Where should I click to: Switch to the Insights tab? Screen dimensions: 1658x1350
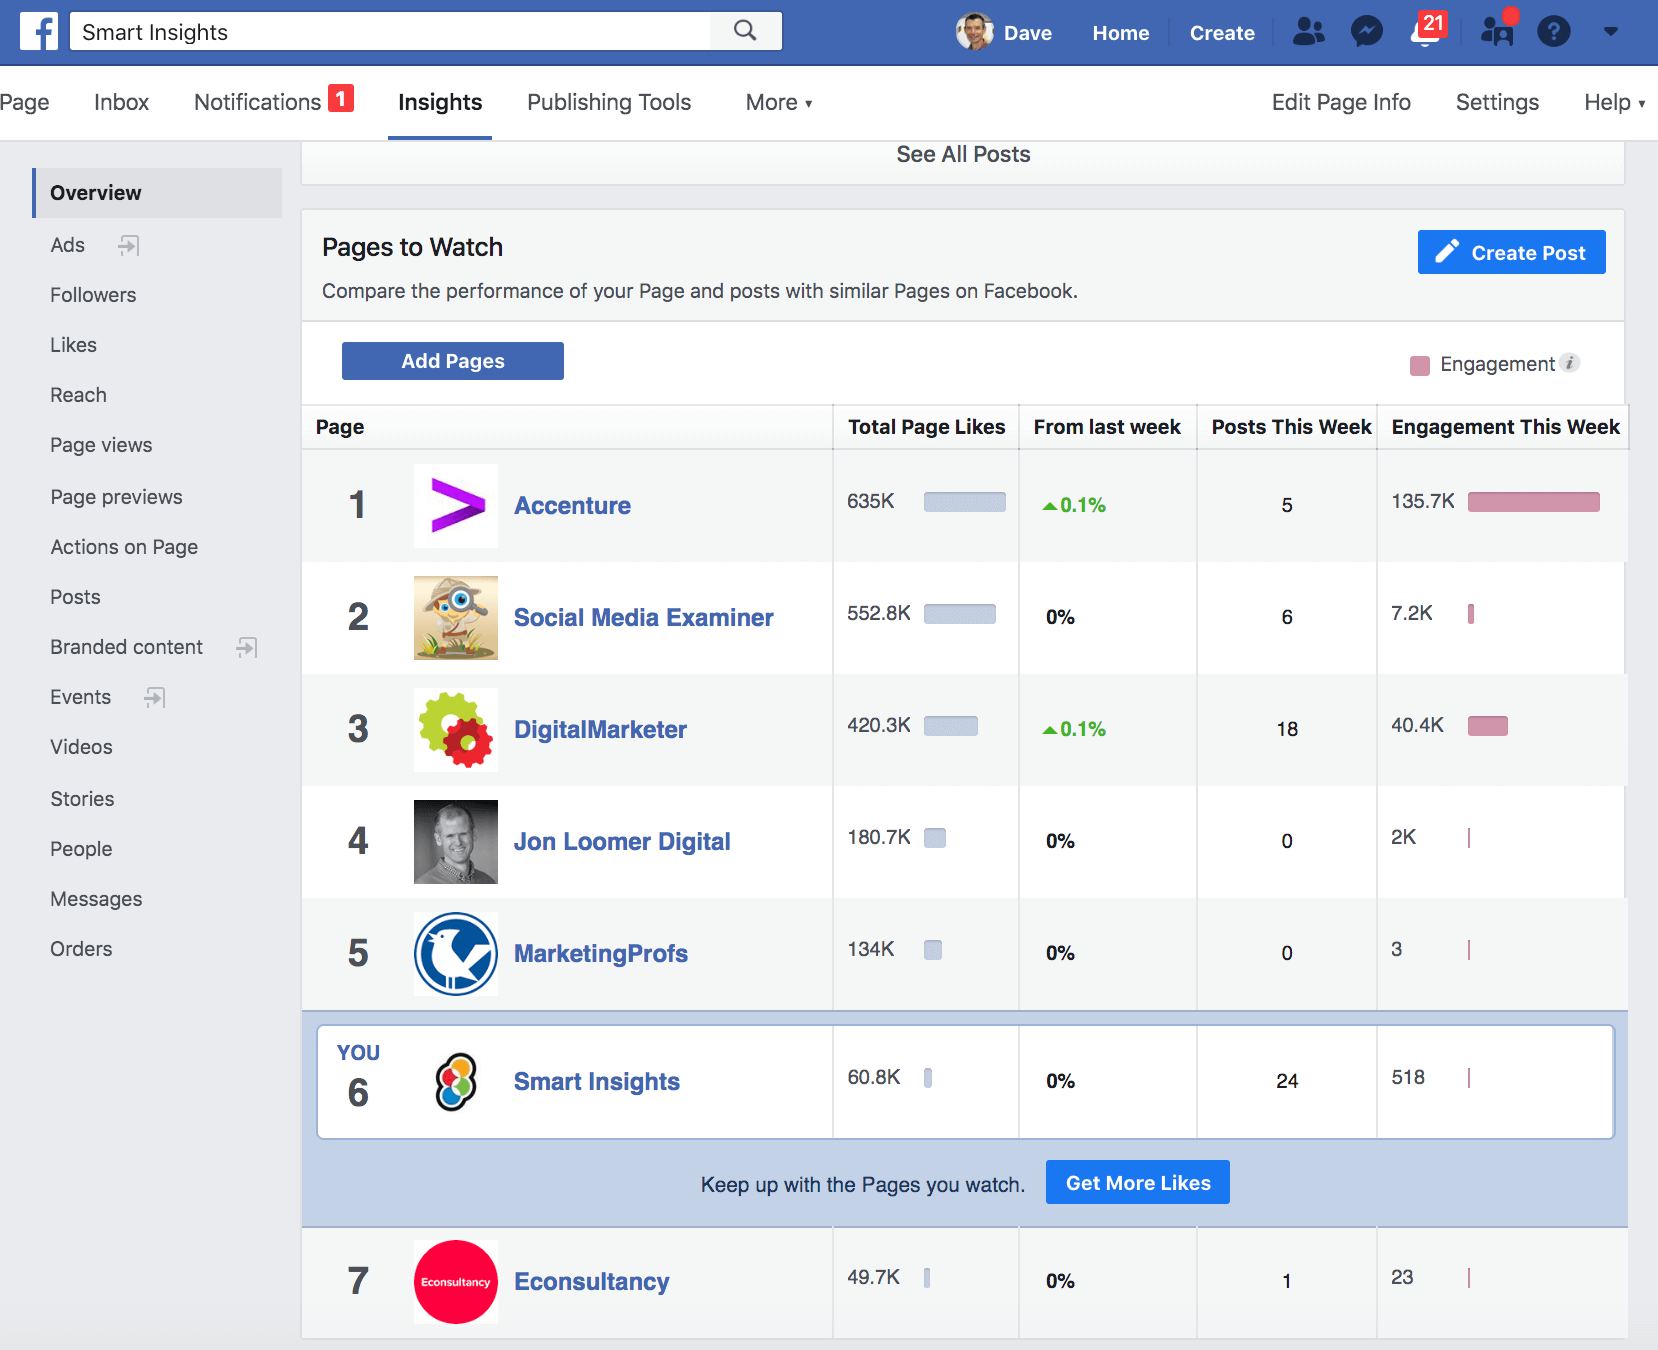pos(440,102)
